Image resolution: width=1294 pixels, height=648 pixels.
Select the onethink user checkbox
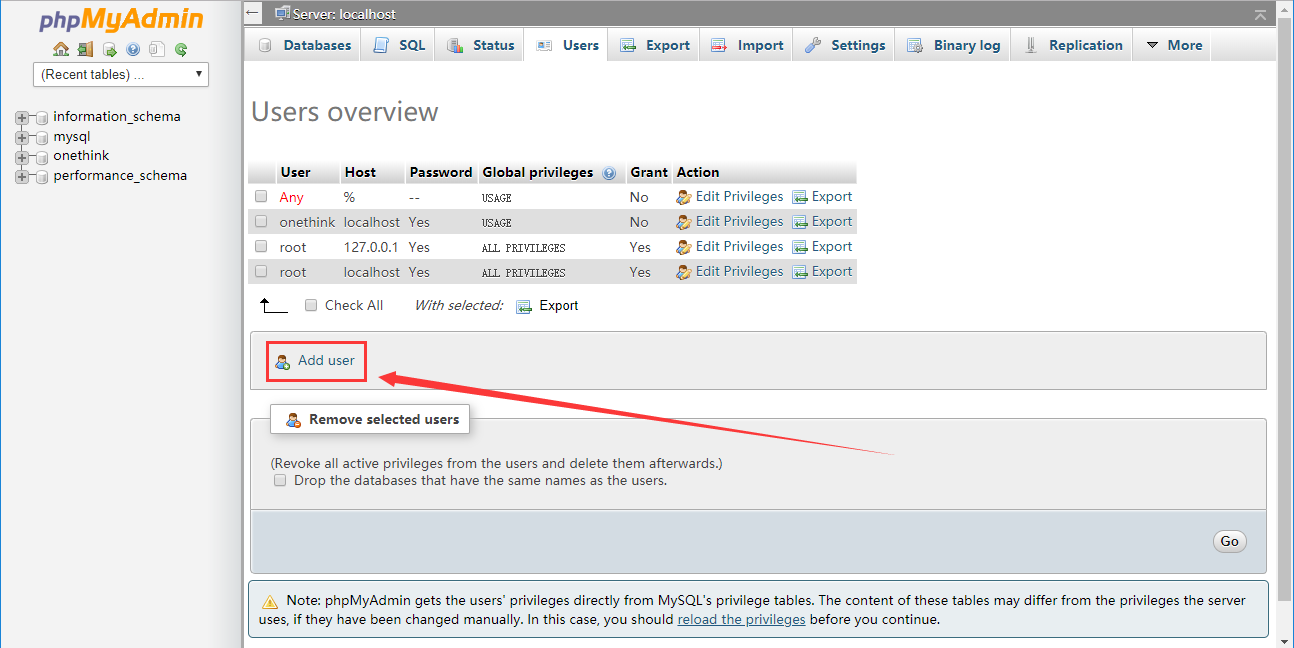click(x=261, y=222)
